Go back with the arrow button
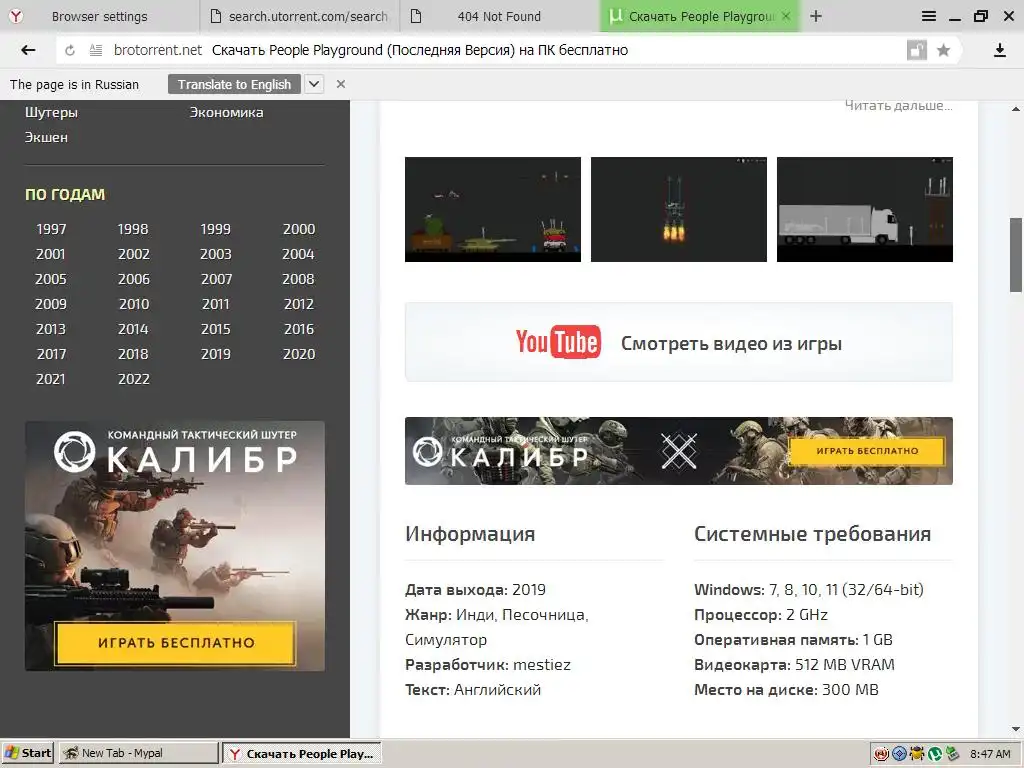Screen dimensions: 1024x768 [28, 50]
